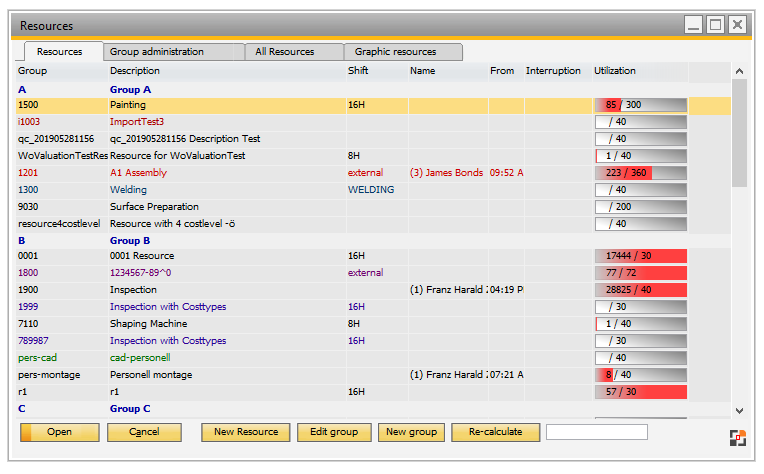Click the Painting utilization bar 85 / 300

640,105
